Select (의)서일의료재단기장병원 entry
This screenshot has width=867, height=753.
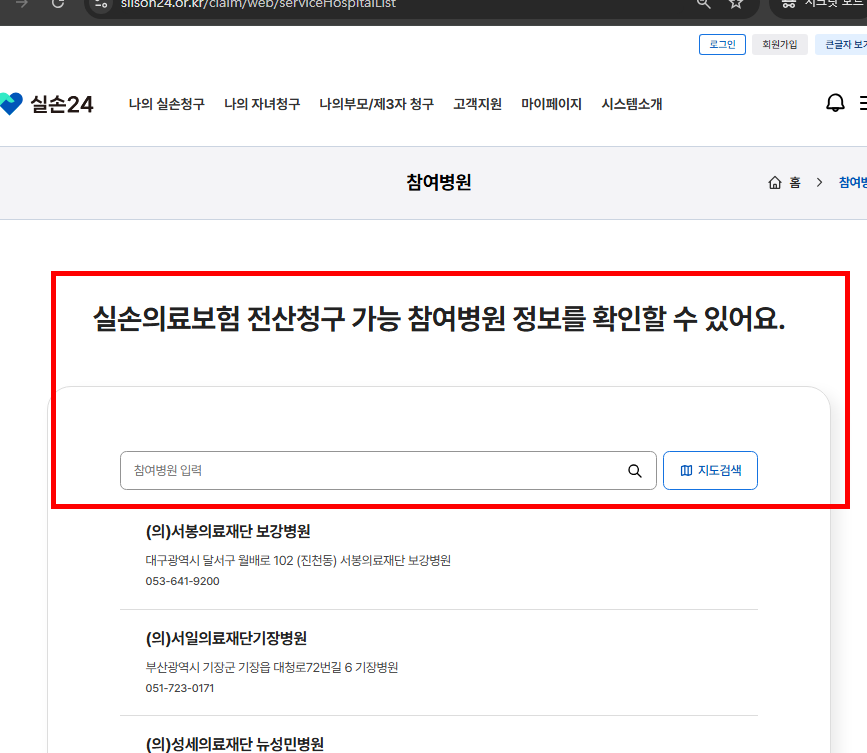pos(226,639)
